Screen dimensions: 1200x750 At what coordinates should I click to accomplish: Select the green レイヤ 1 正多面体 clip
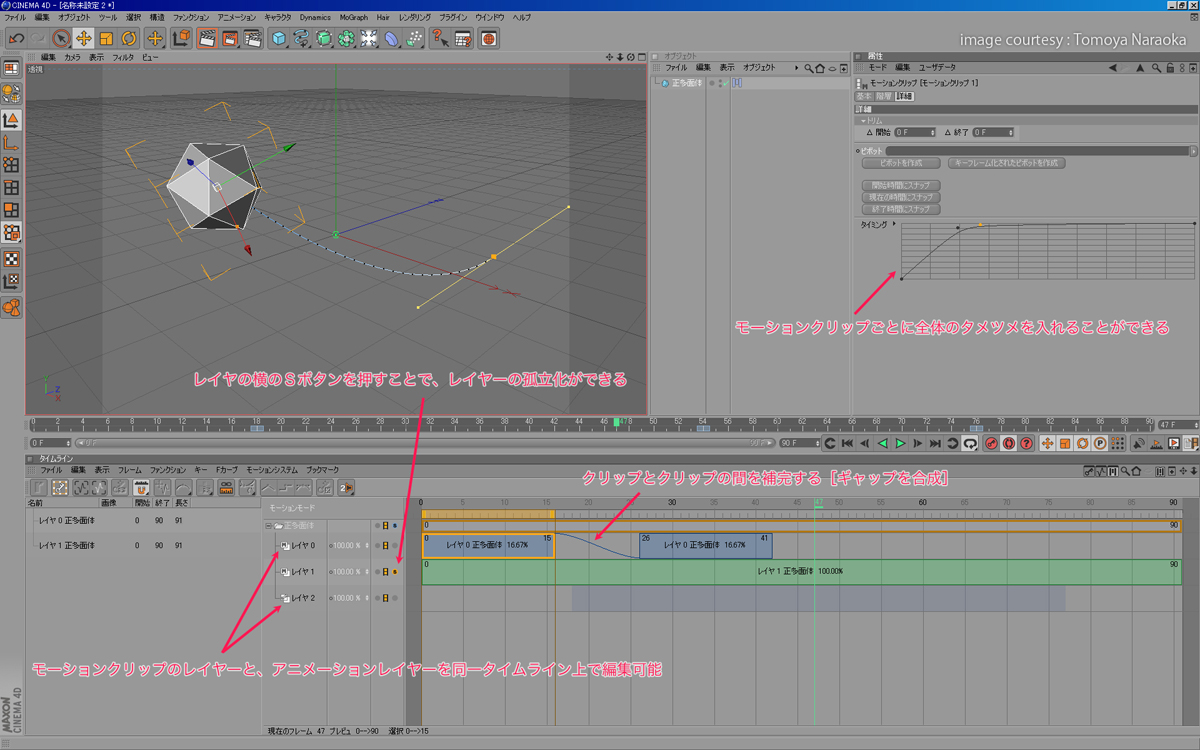799,572
